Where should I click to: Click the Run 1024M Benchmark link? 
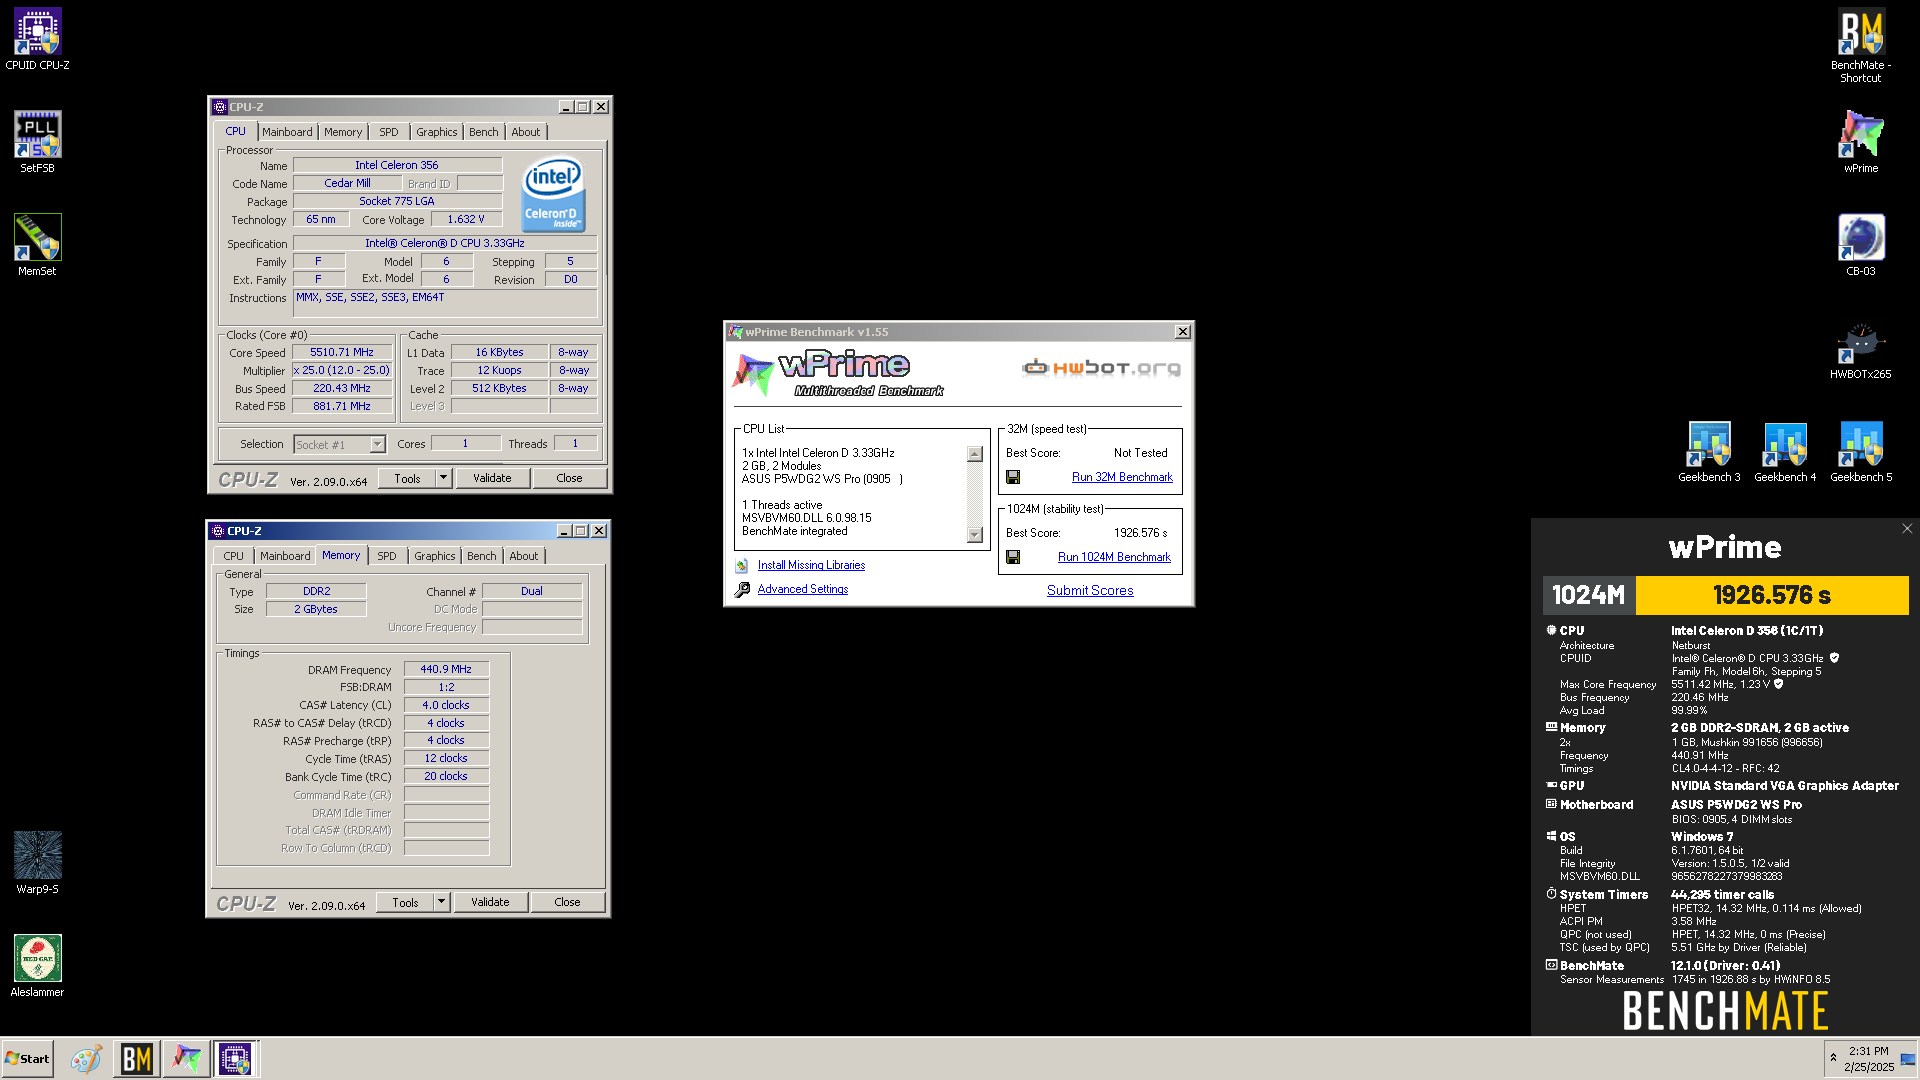point(1114,558)
